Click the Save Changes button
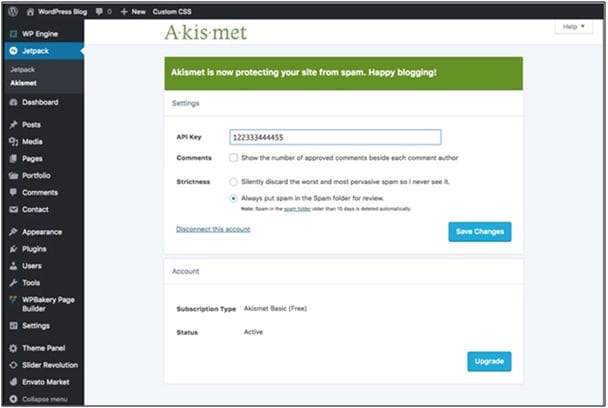The width and height of the screenshot is (608, 408). [480, 232]
